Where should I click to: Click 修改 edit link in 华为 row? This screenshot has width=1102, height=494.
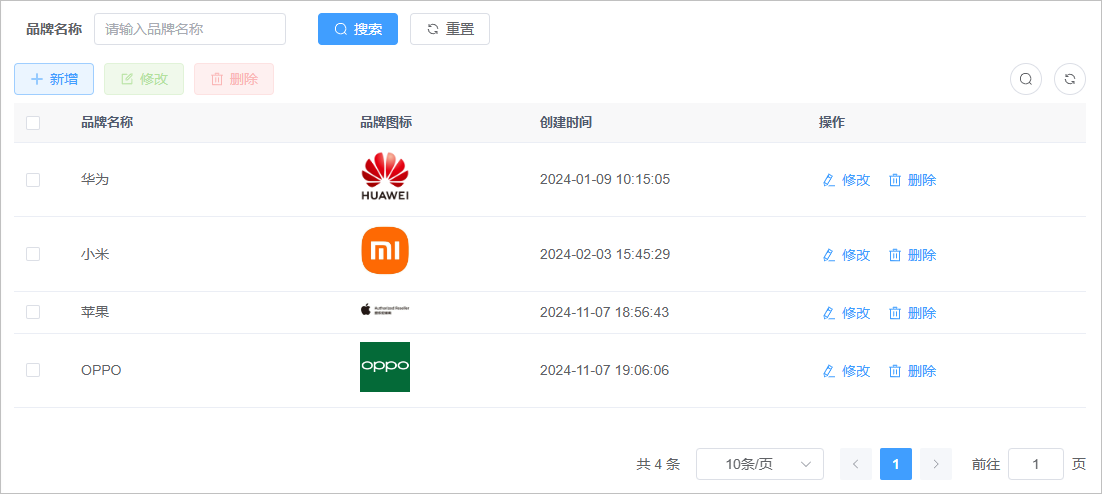tap(847, 181)
